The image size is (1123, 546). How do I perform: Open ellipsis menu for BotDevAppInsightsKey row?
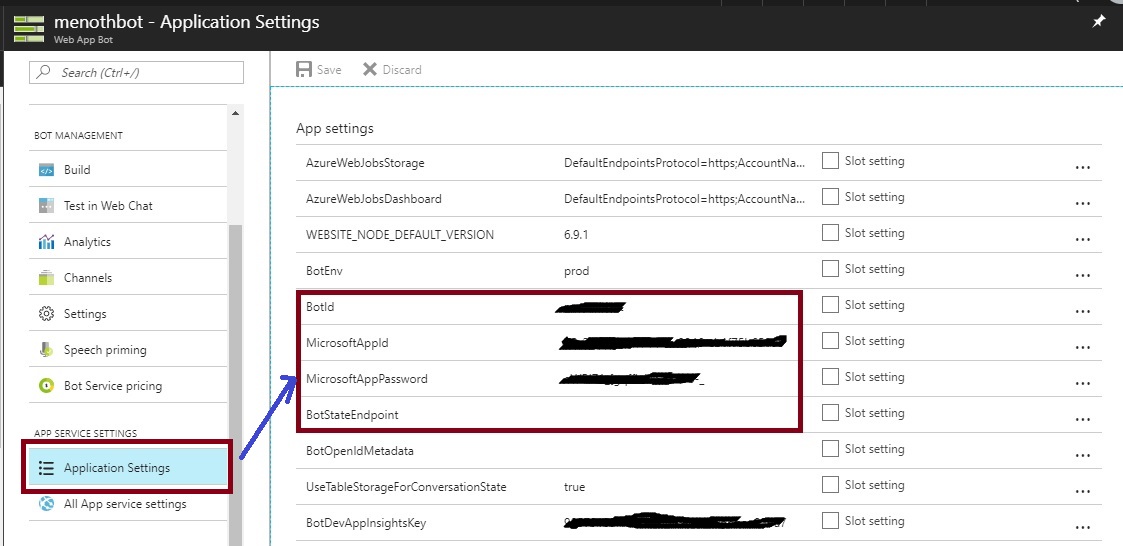coord(1082,528)
